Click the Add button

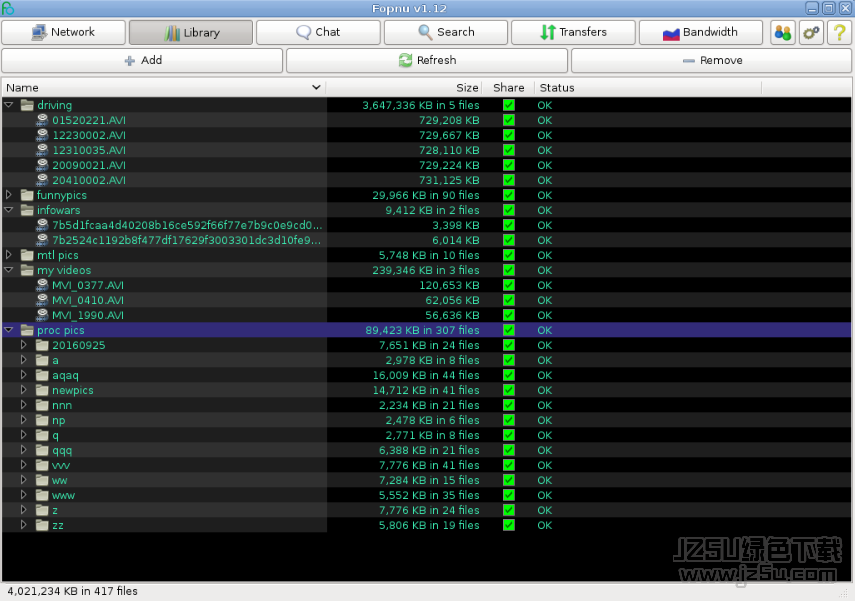point(142,61)
